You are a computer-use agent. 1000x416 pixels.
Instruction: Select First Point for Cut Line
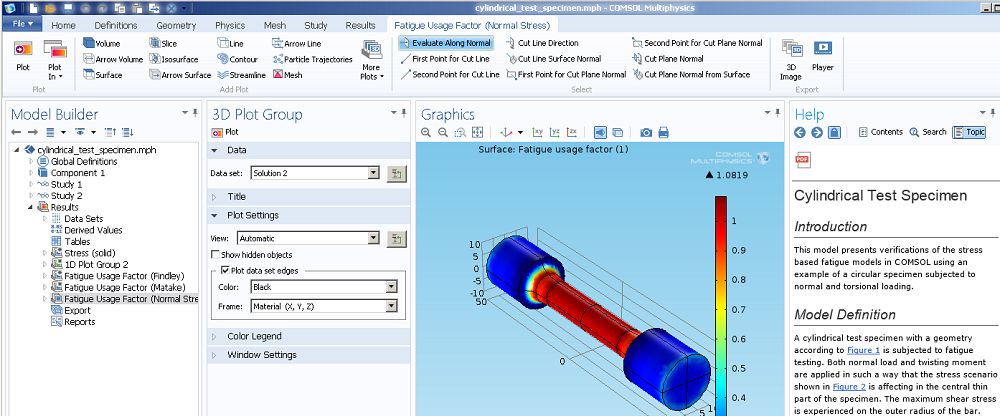tap(445, 59)
